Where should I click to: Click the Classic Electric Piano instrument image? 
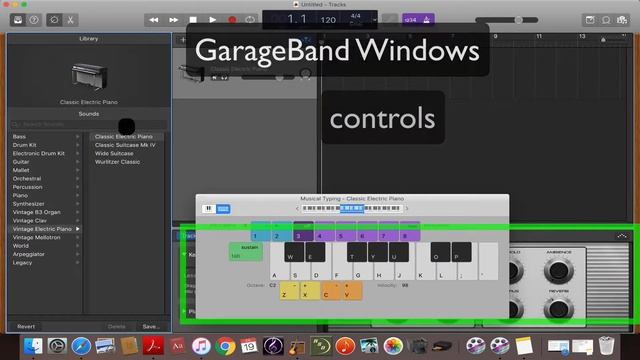pos(89,76)
